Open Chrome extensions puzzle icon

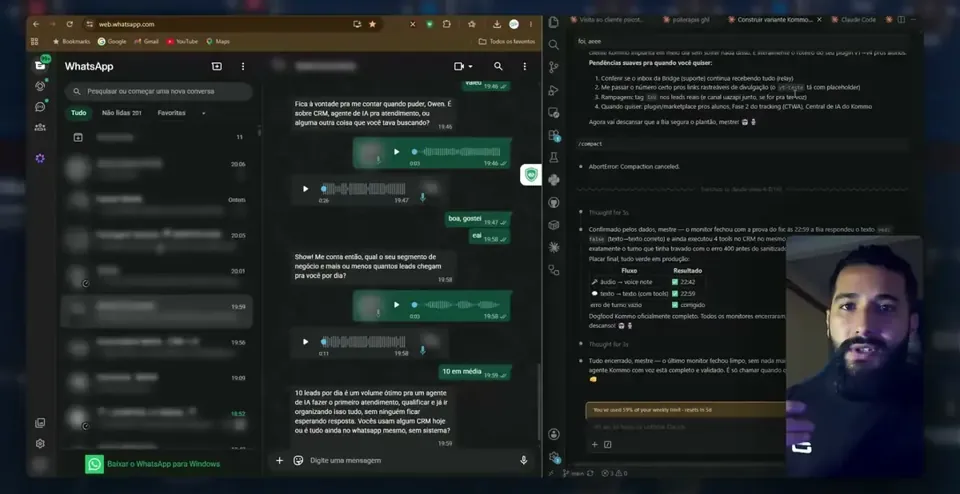click(x=446, y=24)
